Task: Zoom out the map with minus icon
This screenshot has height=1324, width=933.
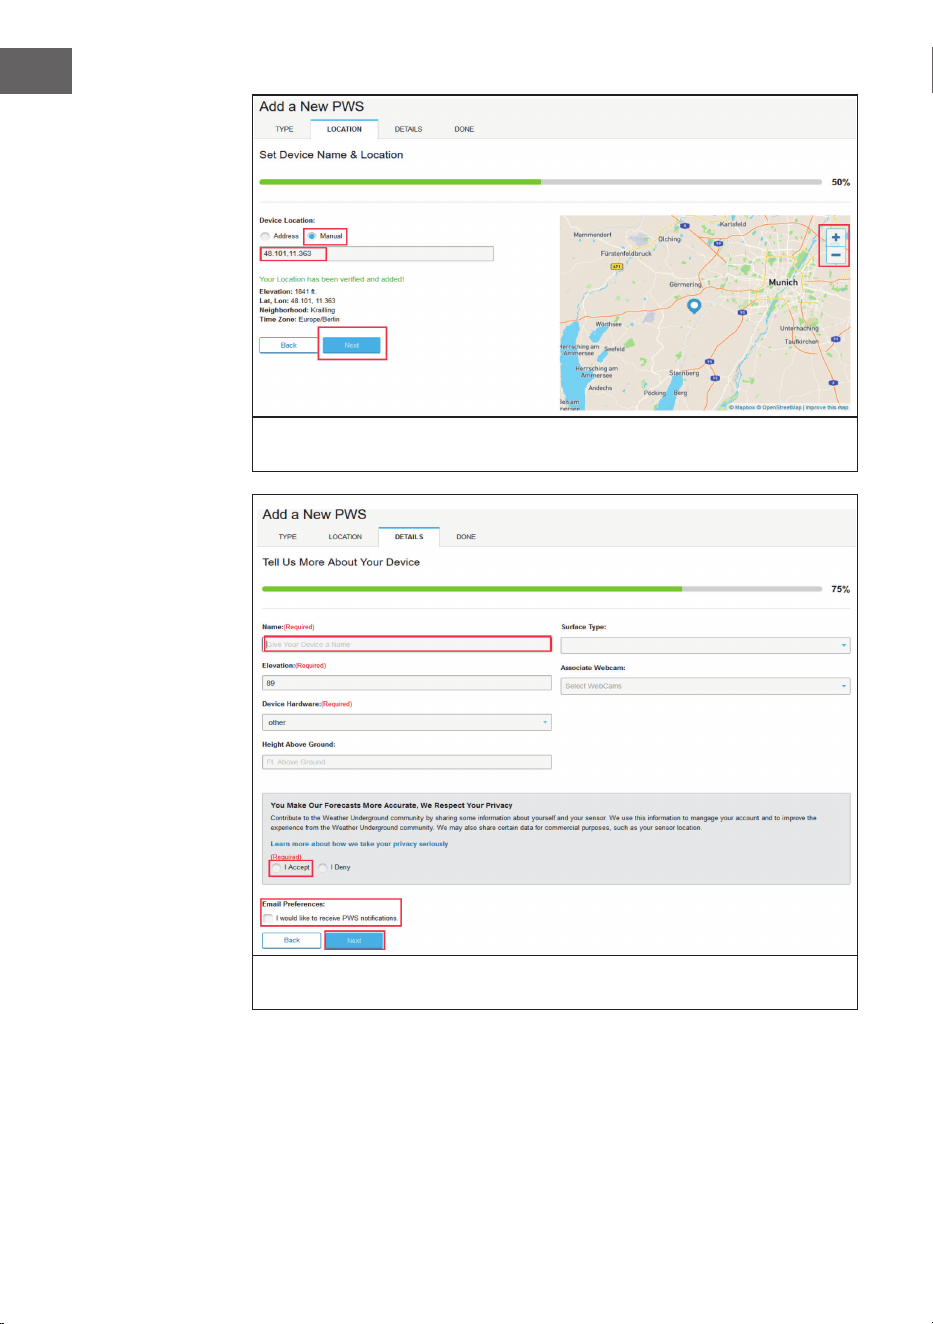Action: (835, 255)
